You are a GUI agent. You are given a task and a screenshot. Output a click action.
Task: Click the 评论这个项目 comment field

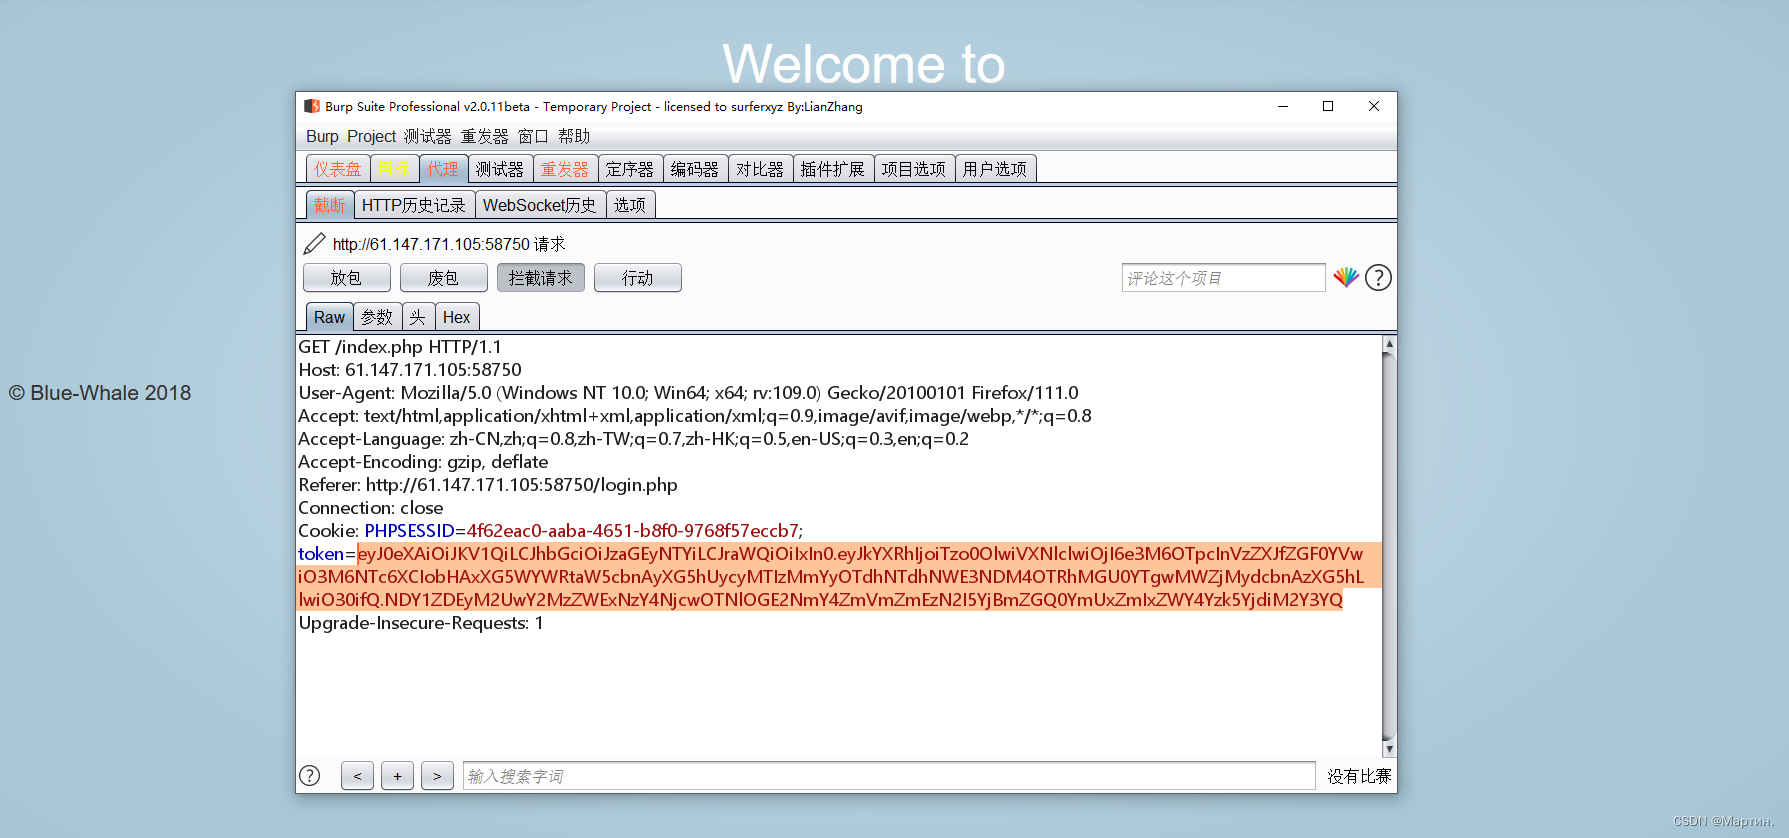click(x=1223, y=278)
